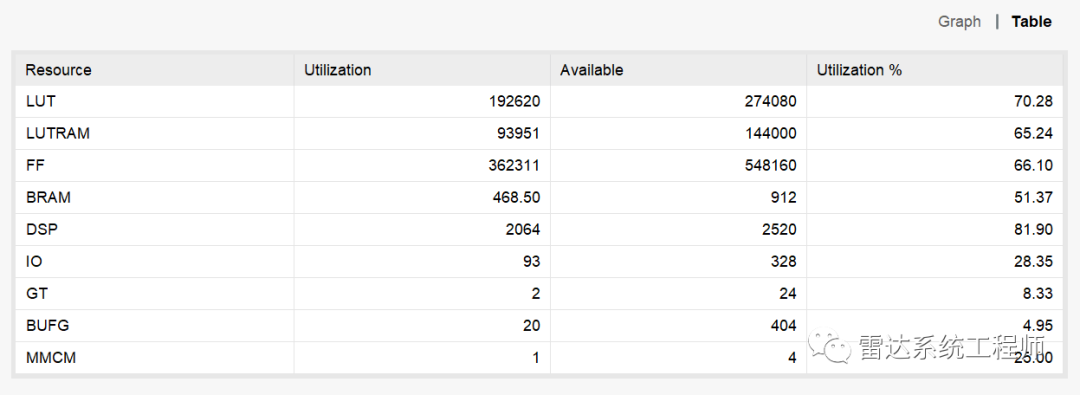Viewport: 1080px width, 395px height.
Task: Select the LUT resource row
Action: pos(539,101)
